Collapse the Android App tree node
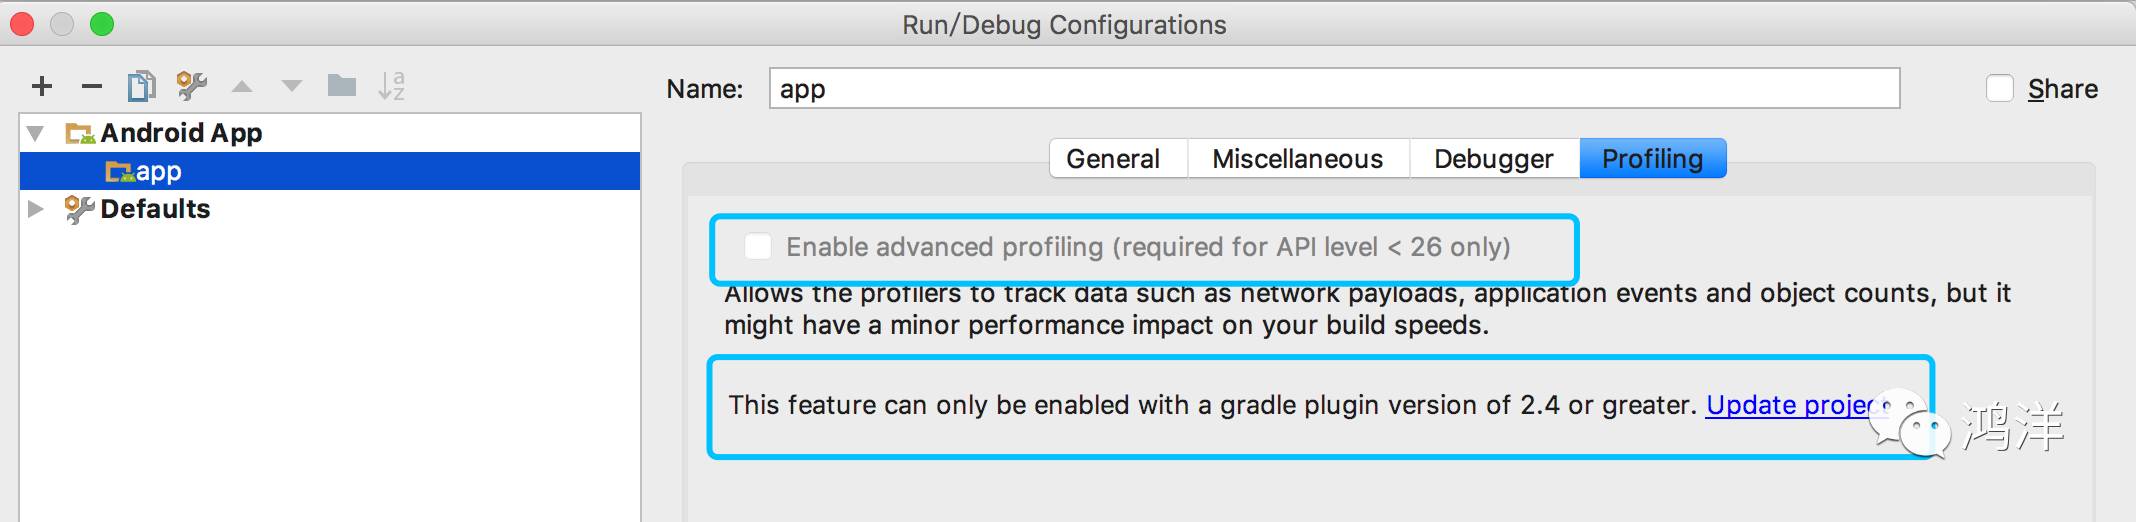 (x=36, y=133)
